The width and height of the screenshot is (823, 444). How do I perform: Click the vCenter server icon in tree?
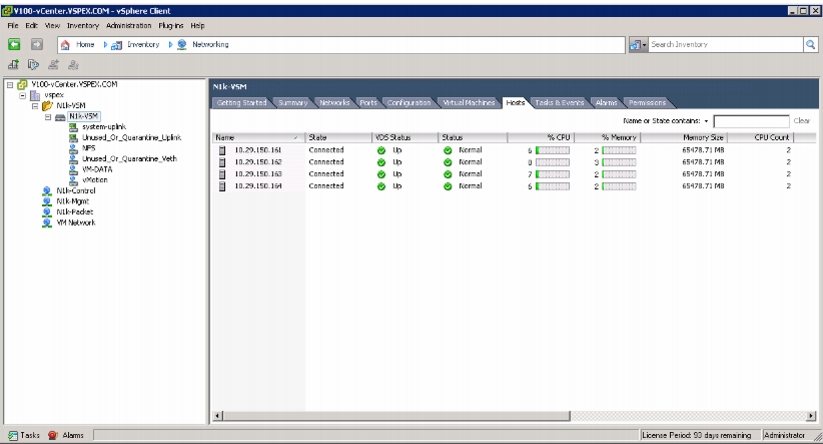[x=22, y=84]
